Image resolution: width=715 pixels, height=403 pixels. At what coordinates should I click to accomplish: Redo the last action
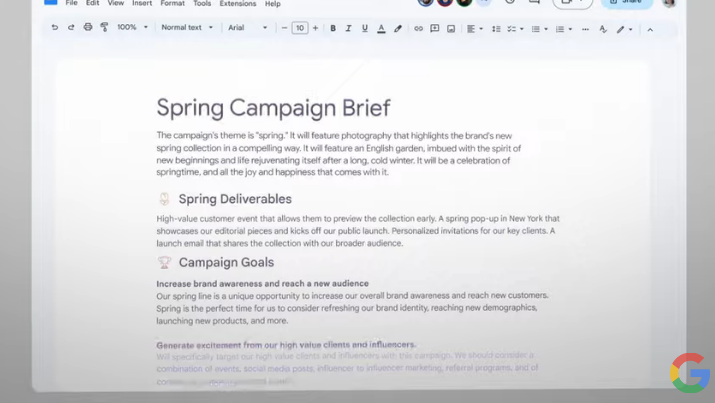click(71, 27)
